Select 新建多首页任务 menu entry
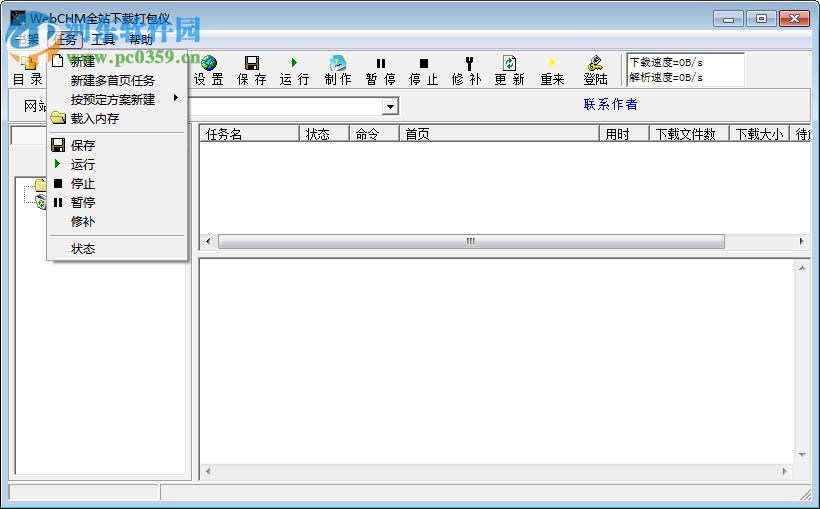This screenshot has height=509, width=820. click(x=117, y=81)
